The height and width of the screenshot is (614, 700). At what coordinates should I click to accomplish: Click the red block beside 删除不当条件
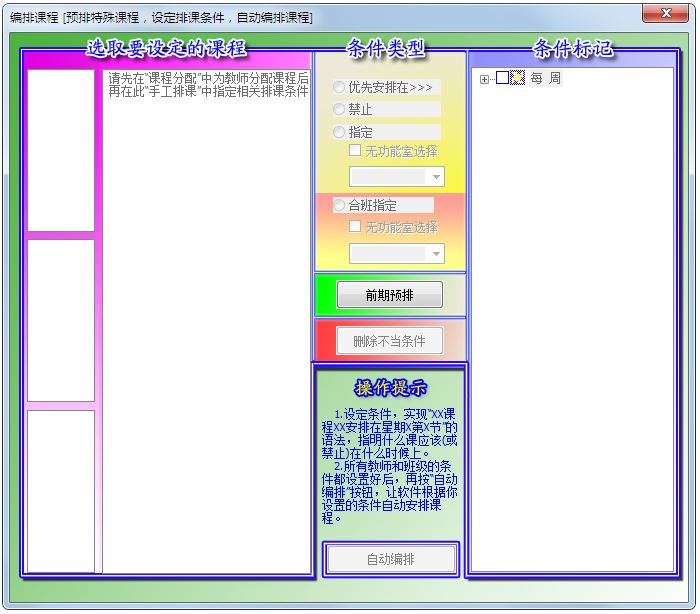(325, 341)
